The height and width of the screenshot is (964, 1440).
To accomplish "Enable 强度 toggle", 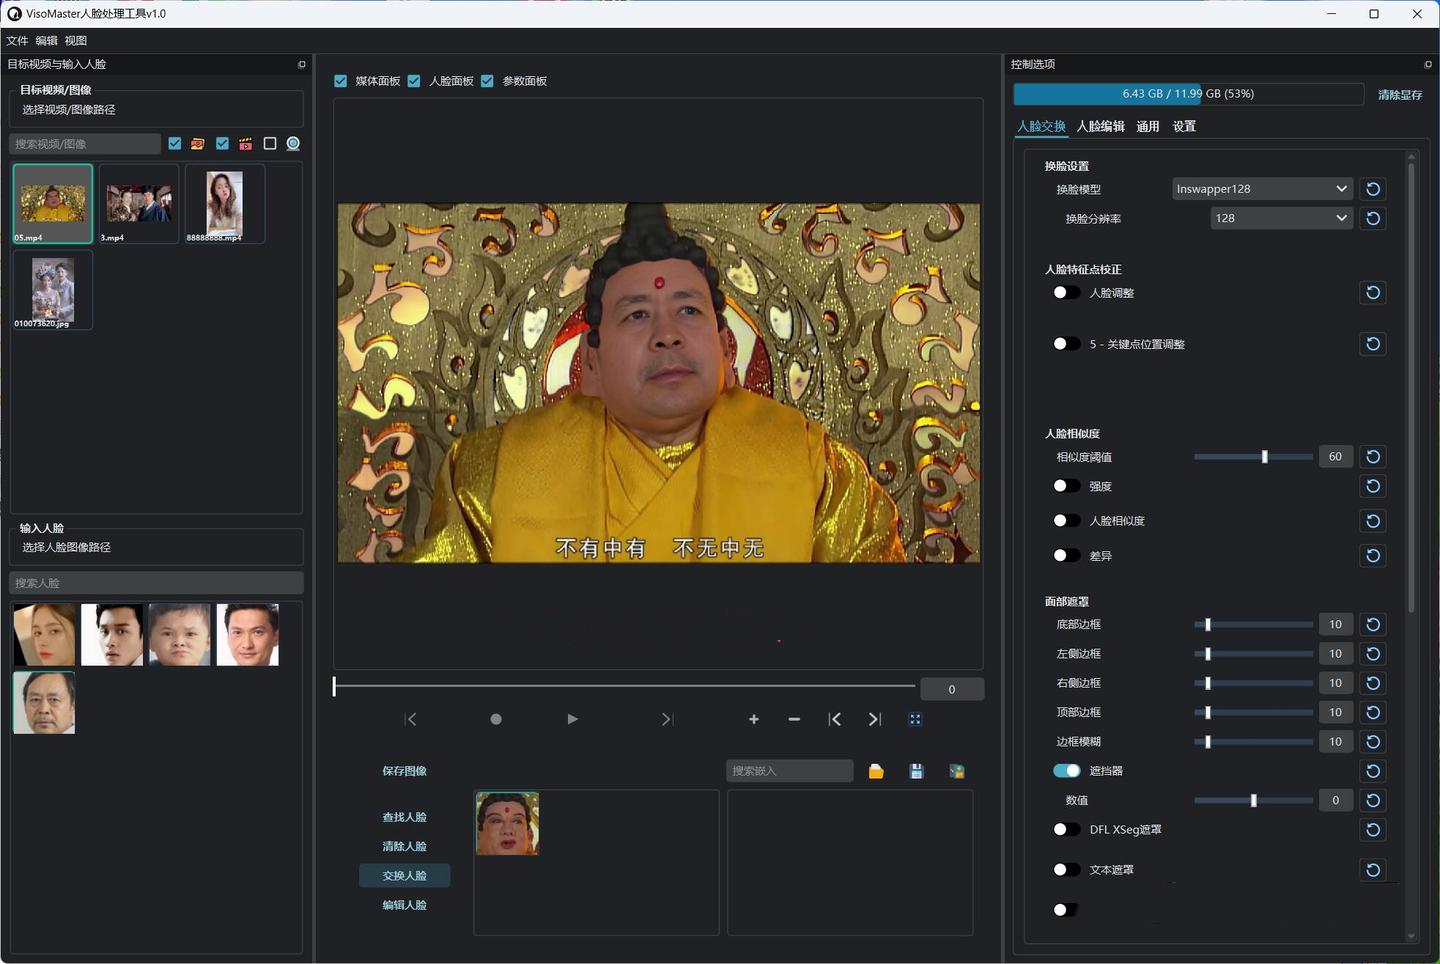I will pyautogui.click(x=1066, y=486).
